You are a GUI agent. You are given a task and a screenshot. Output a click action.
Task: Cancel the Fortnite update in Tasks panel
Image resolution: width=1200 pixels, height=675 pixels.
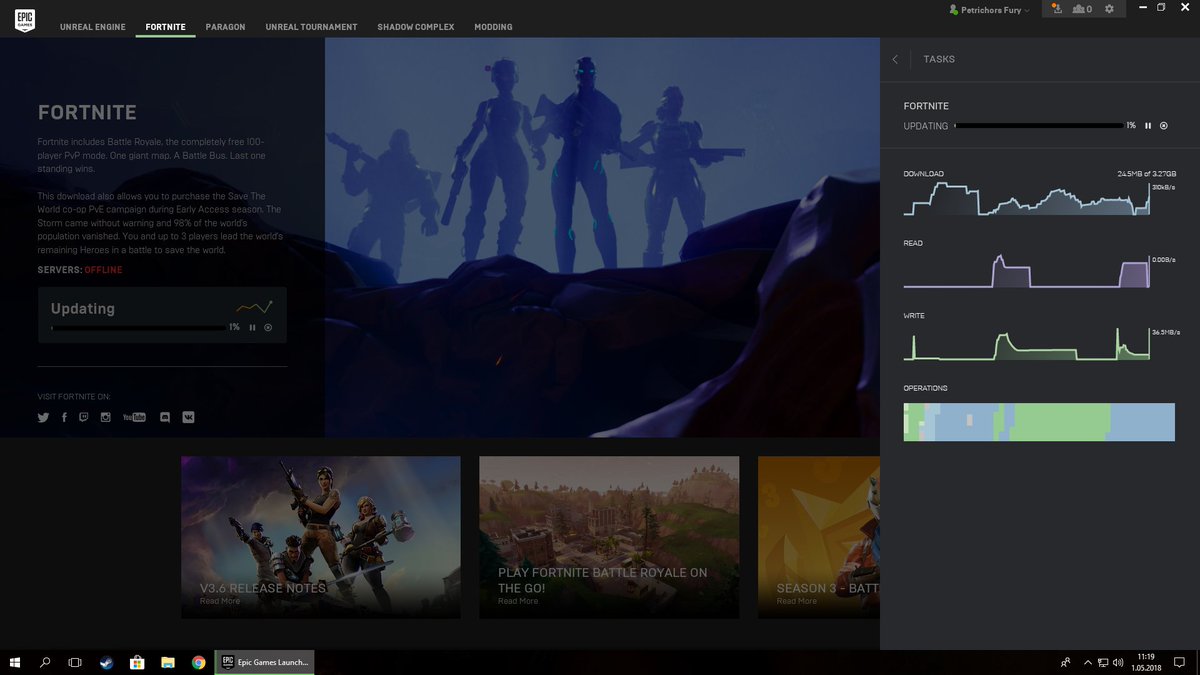(1164, 126)
